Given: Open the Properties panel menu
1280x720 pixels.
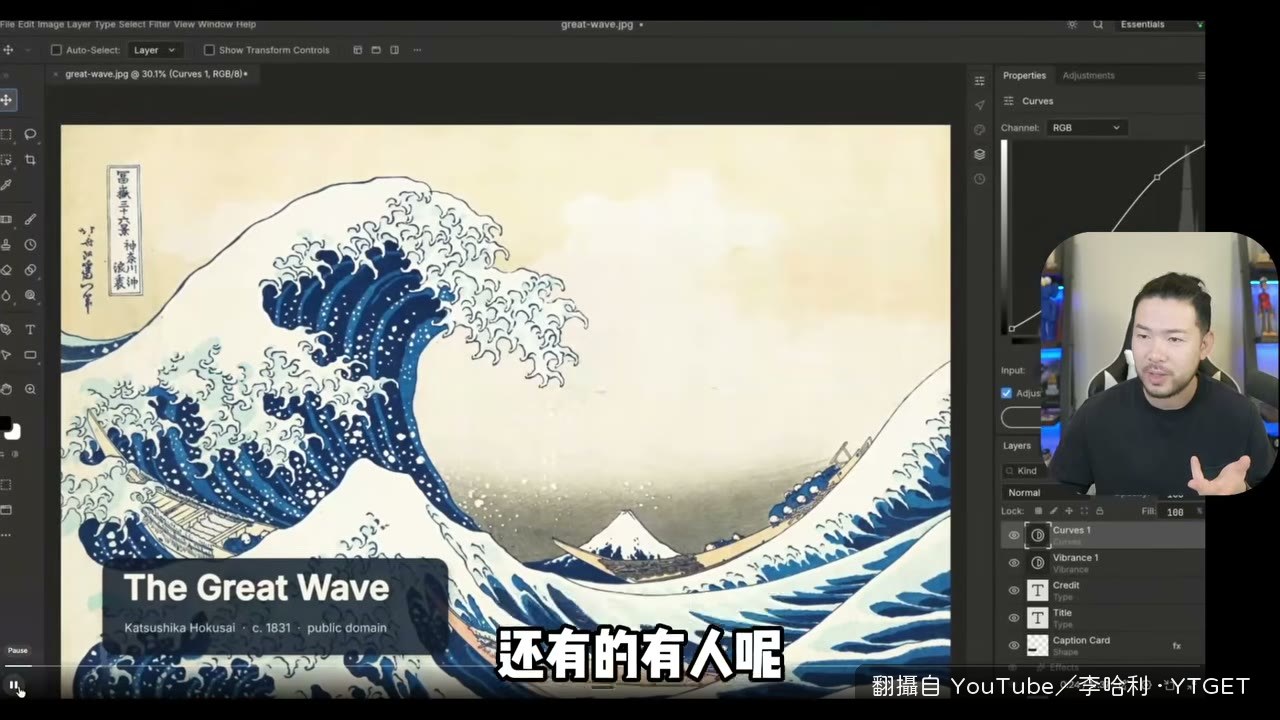Looking at the screenshot, I should (x=1200, y=75).
